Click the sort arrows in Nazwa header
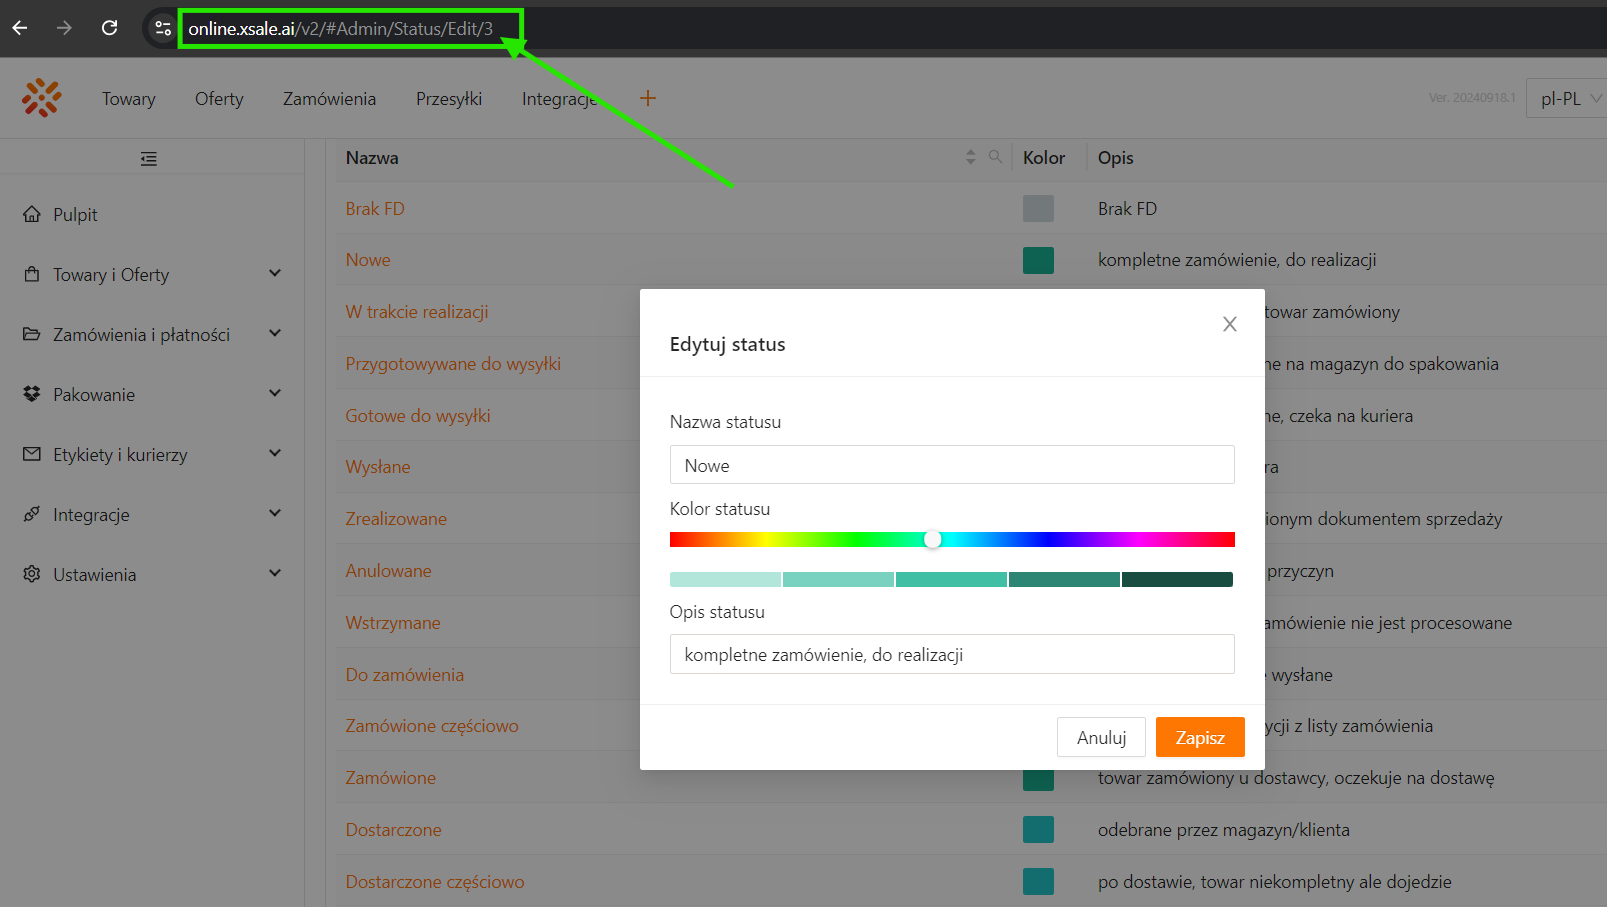Viewport: 1607px width, 907px height. click(970, 157)
